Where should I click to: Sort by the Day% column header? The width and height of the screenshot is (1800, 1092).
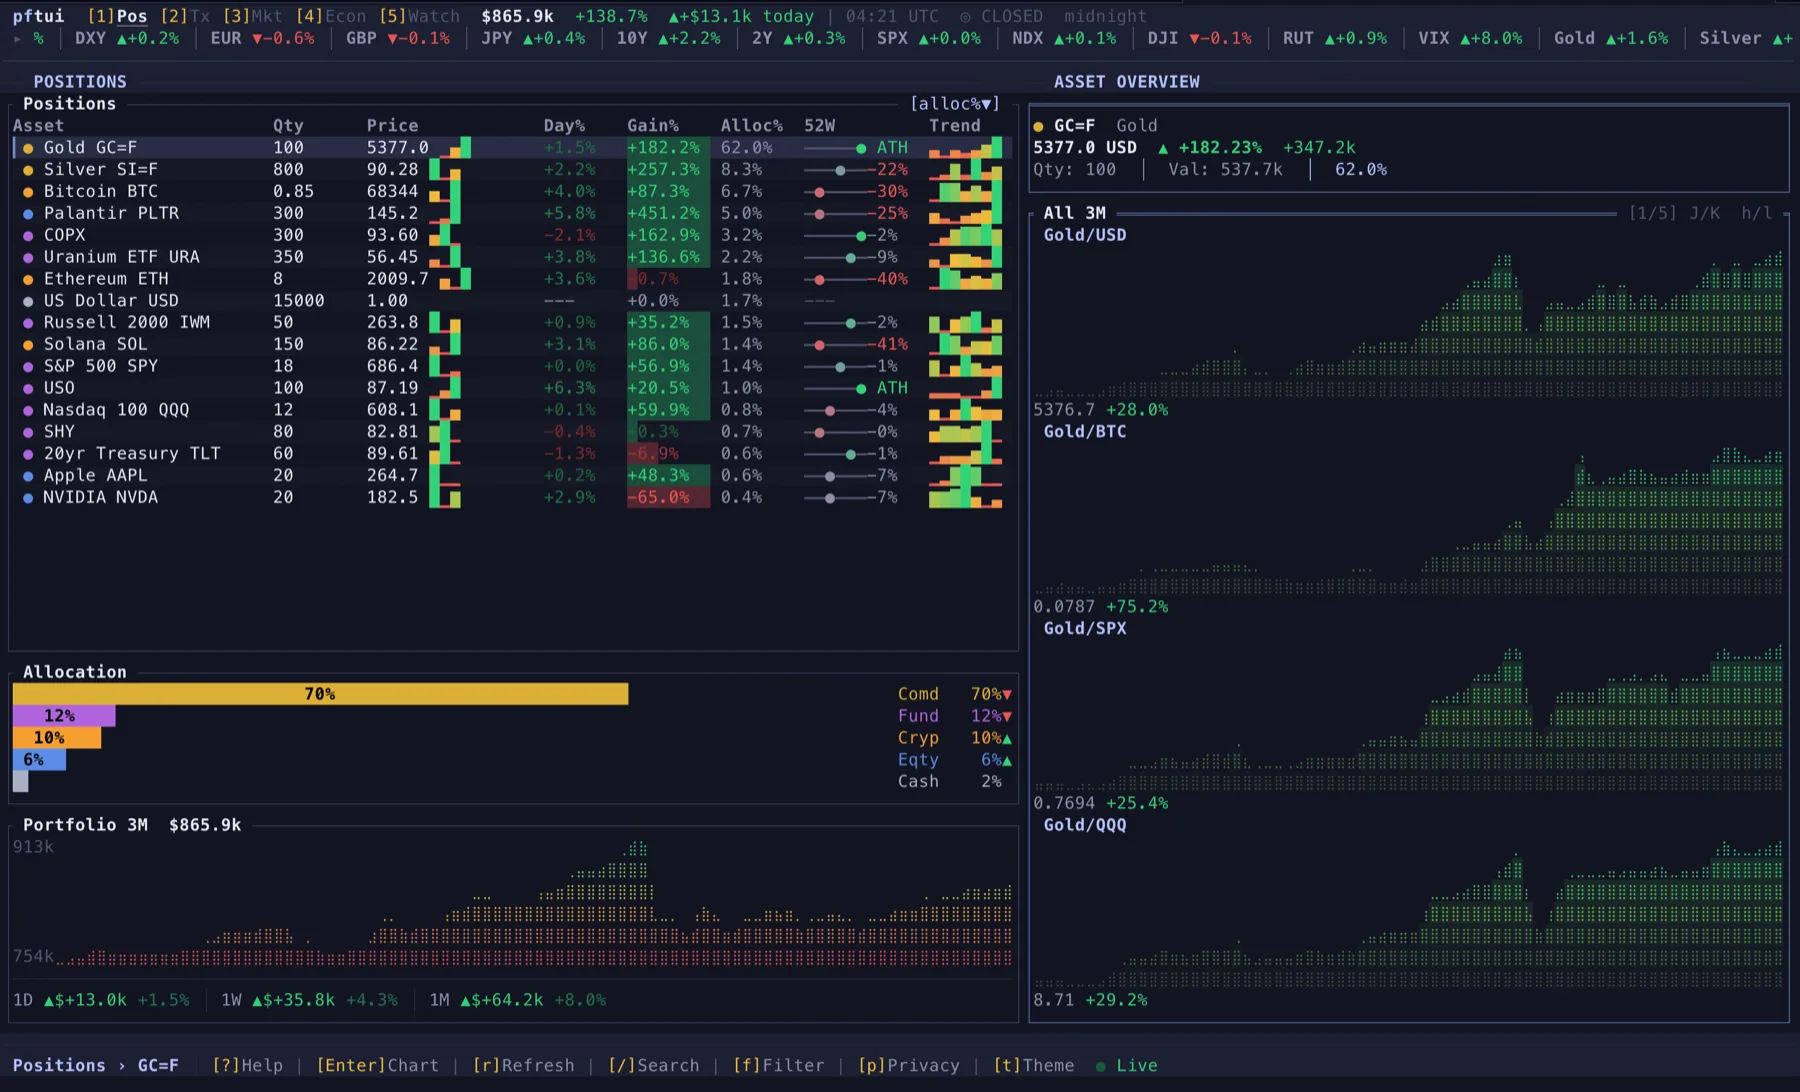coord(564,126)
